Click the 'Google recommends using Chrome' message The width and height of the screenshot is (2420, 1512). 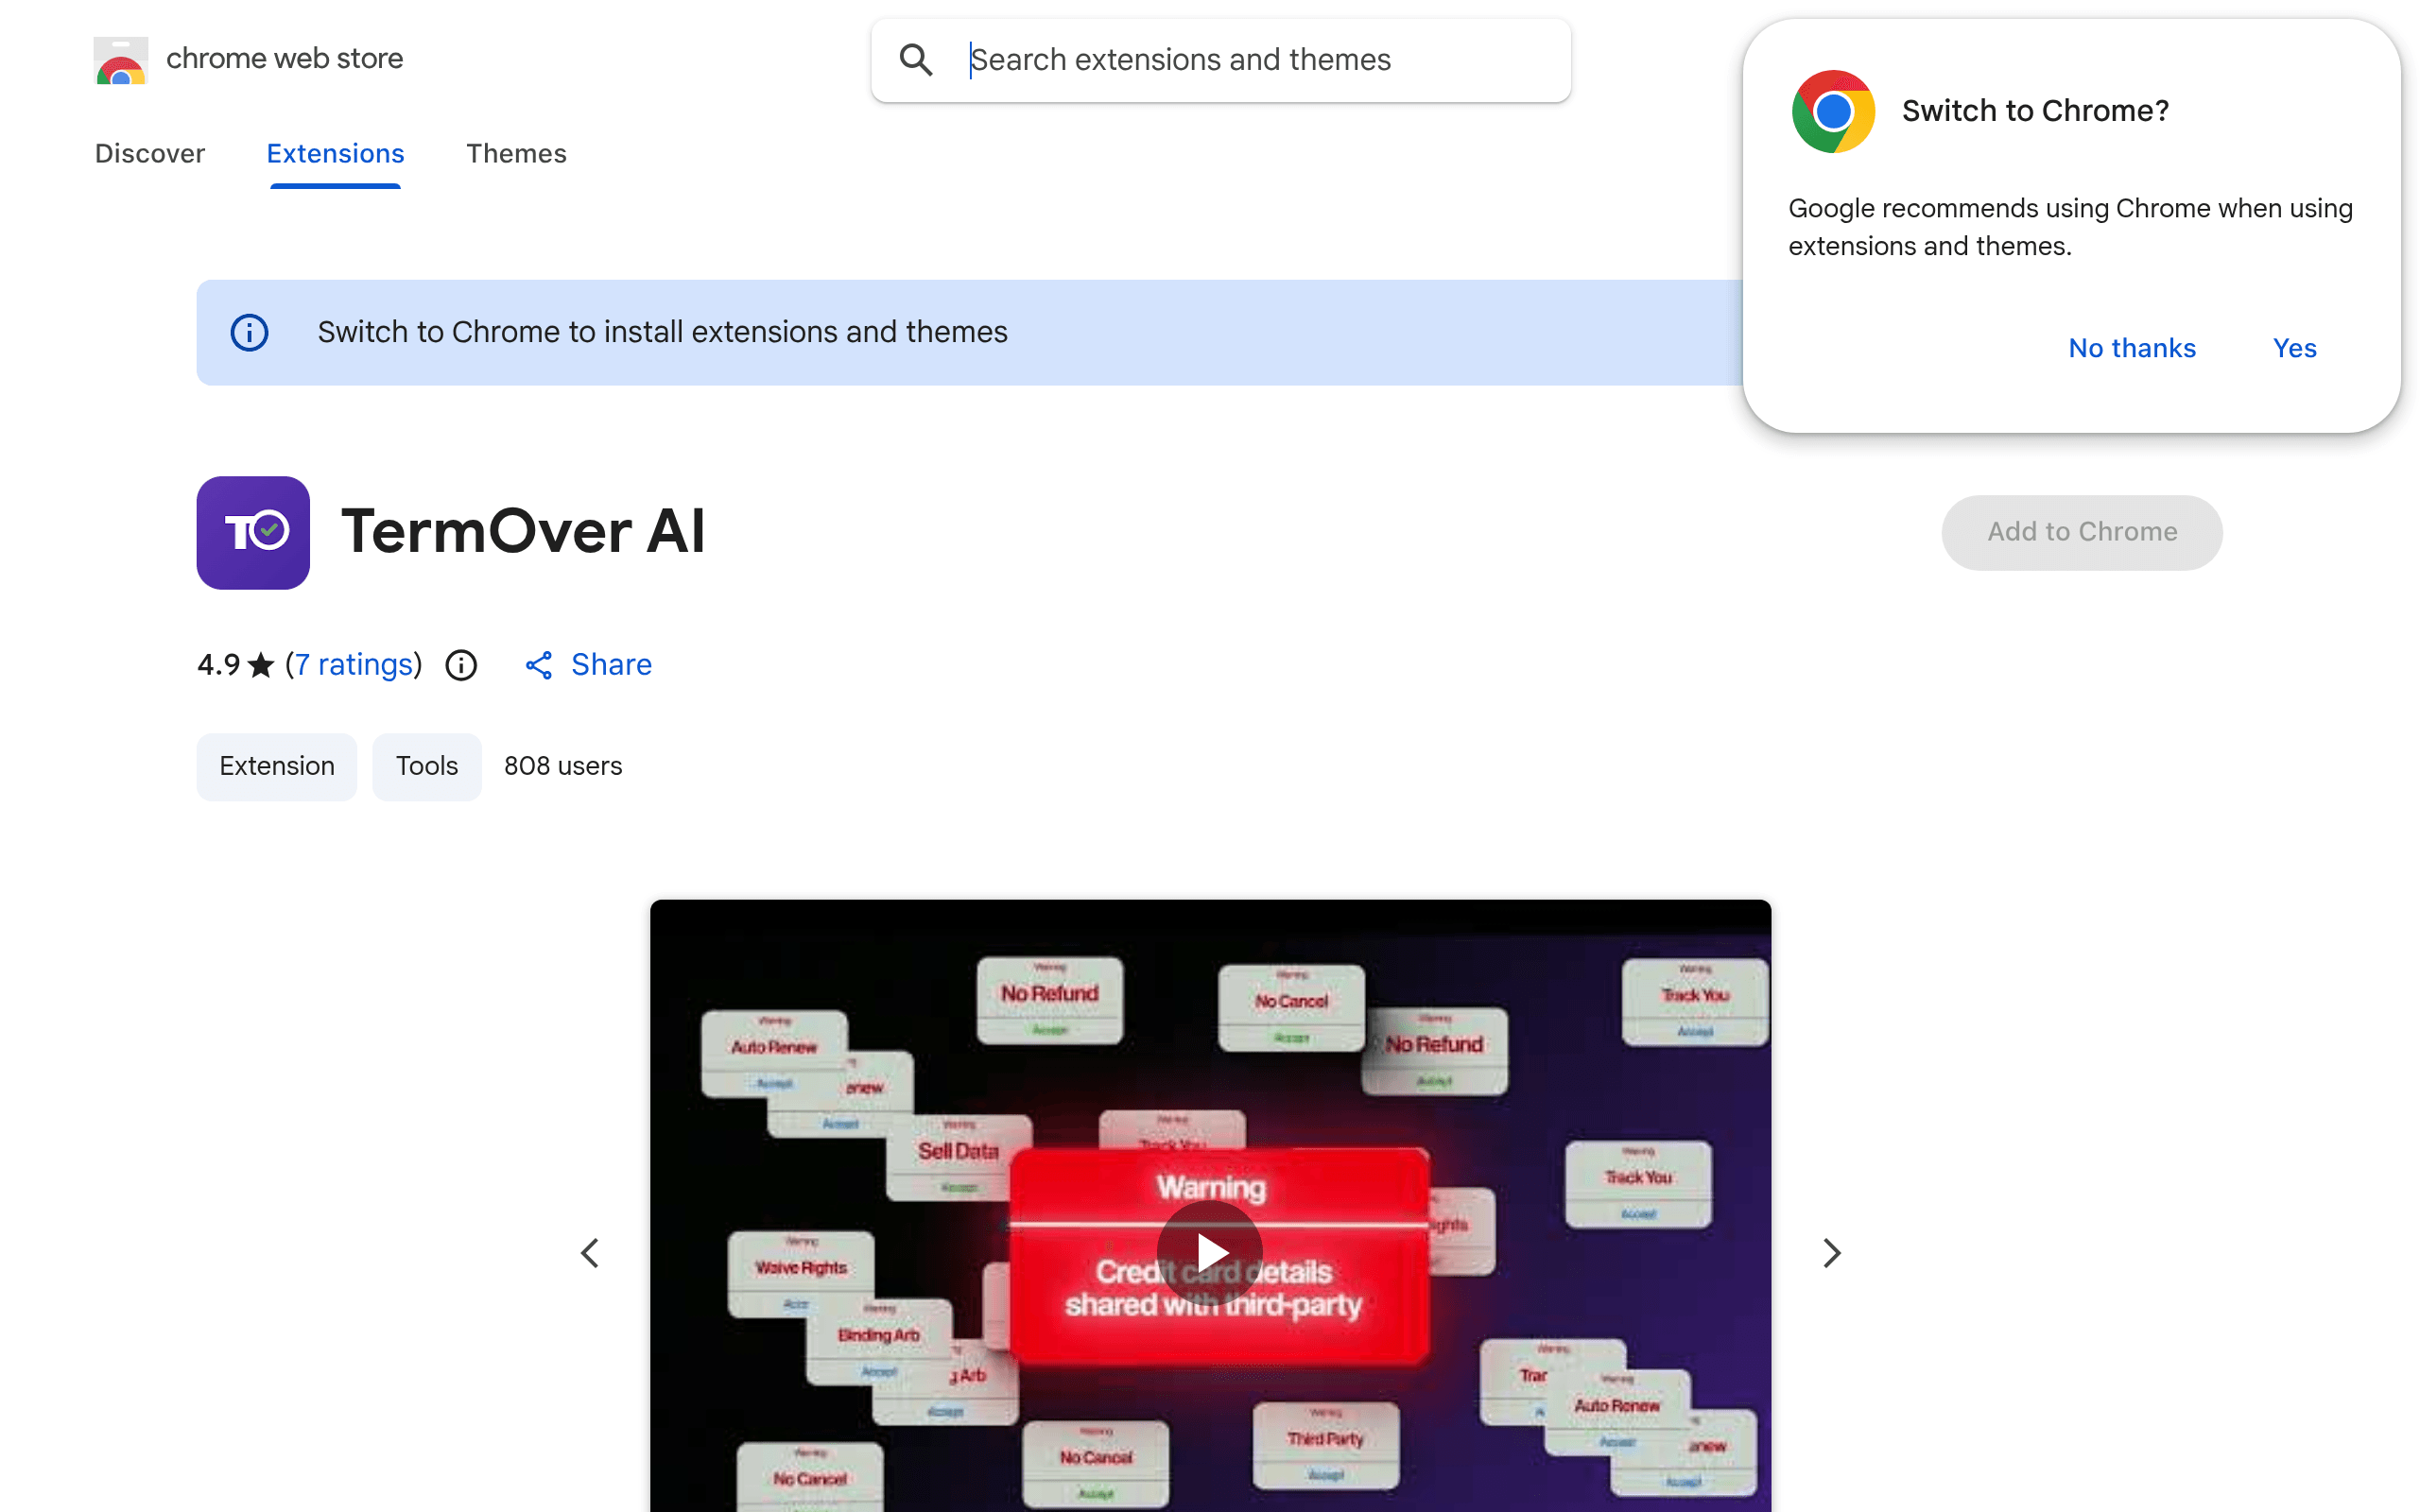(x=2070, y=227)
